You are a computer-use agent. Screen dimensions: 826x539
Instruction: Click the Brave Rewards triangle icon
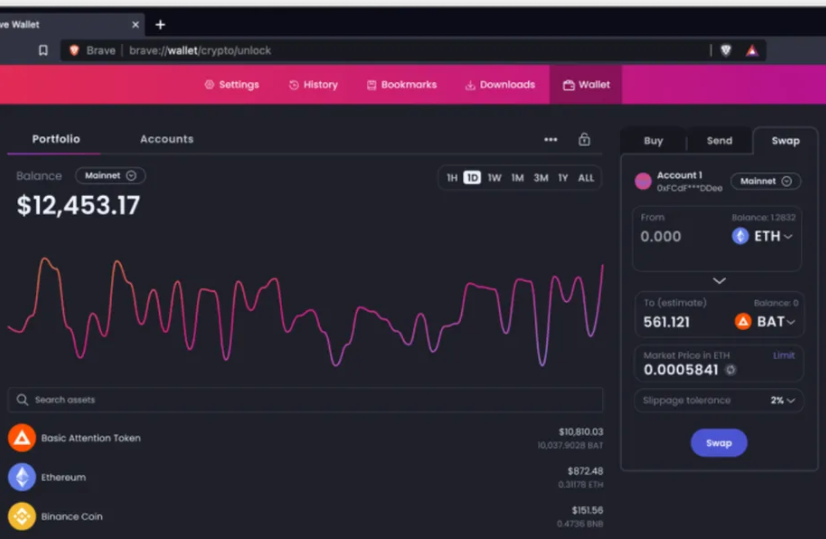click(x=752, y=51)
